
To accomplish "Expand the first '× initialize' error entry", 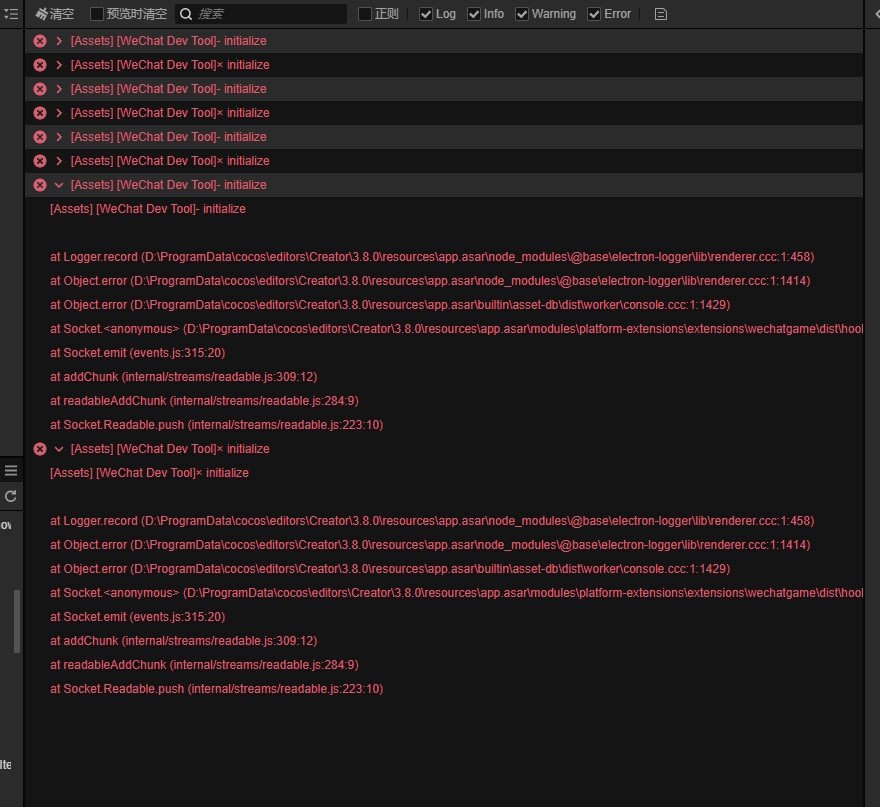I will click(59, 65).
